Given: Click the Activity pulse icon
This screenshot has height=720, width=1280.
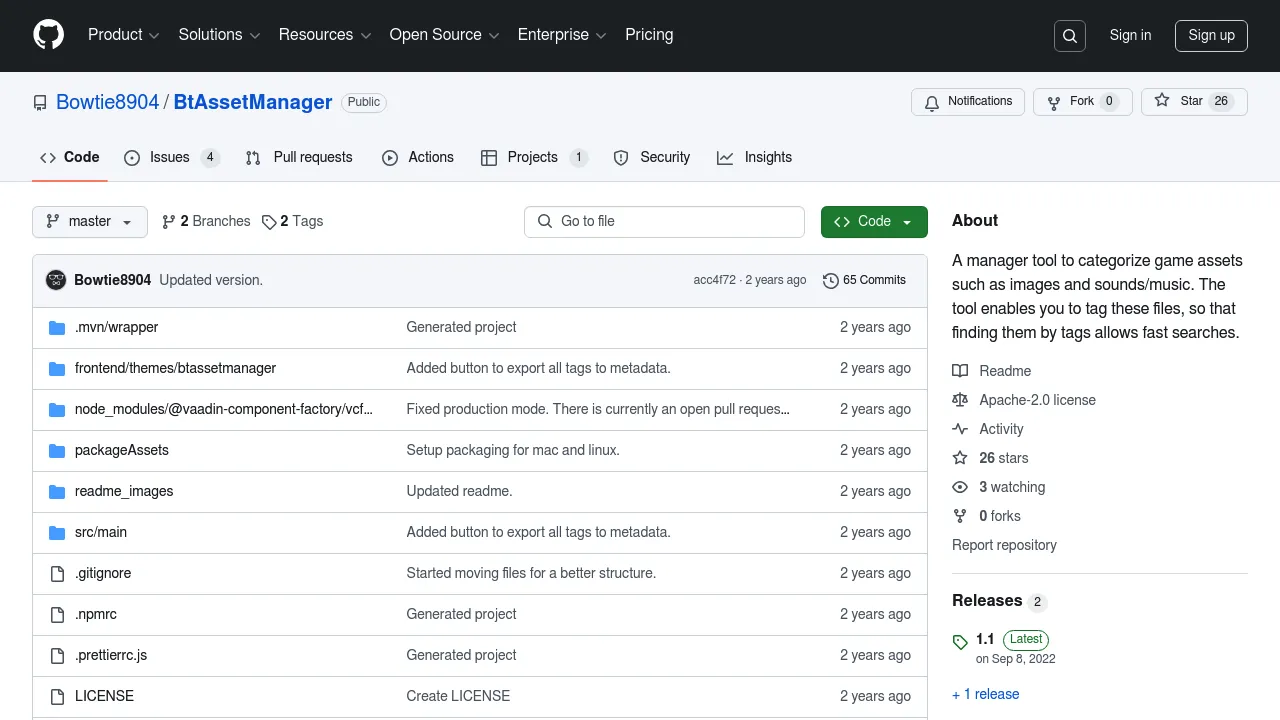Looking at the screenshot, I should (960, 429).
